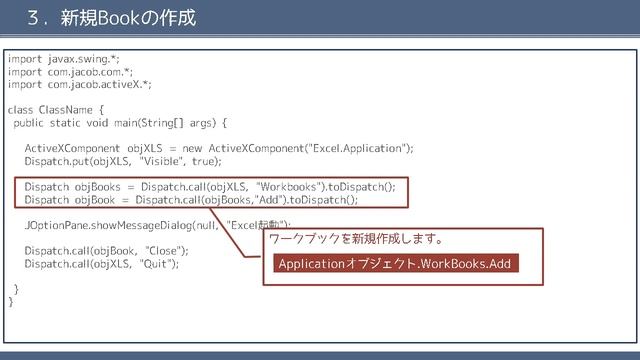This screenshot has height=360, width=640.
Task: Click the JOptionPane.showMessageDialog line
Action: pyautogui.click(x=157, y=225)
